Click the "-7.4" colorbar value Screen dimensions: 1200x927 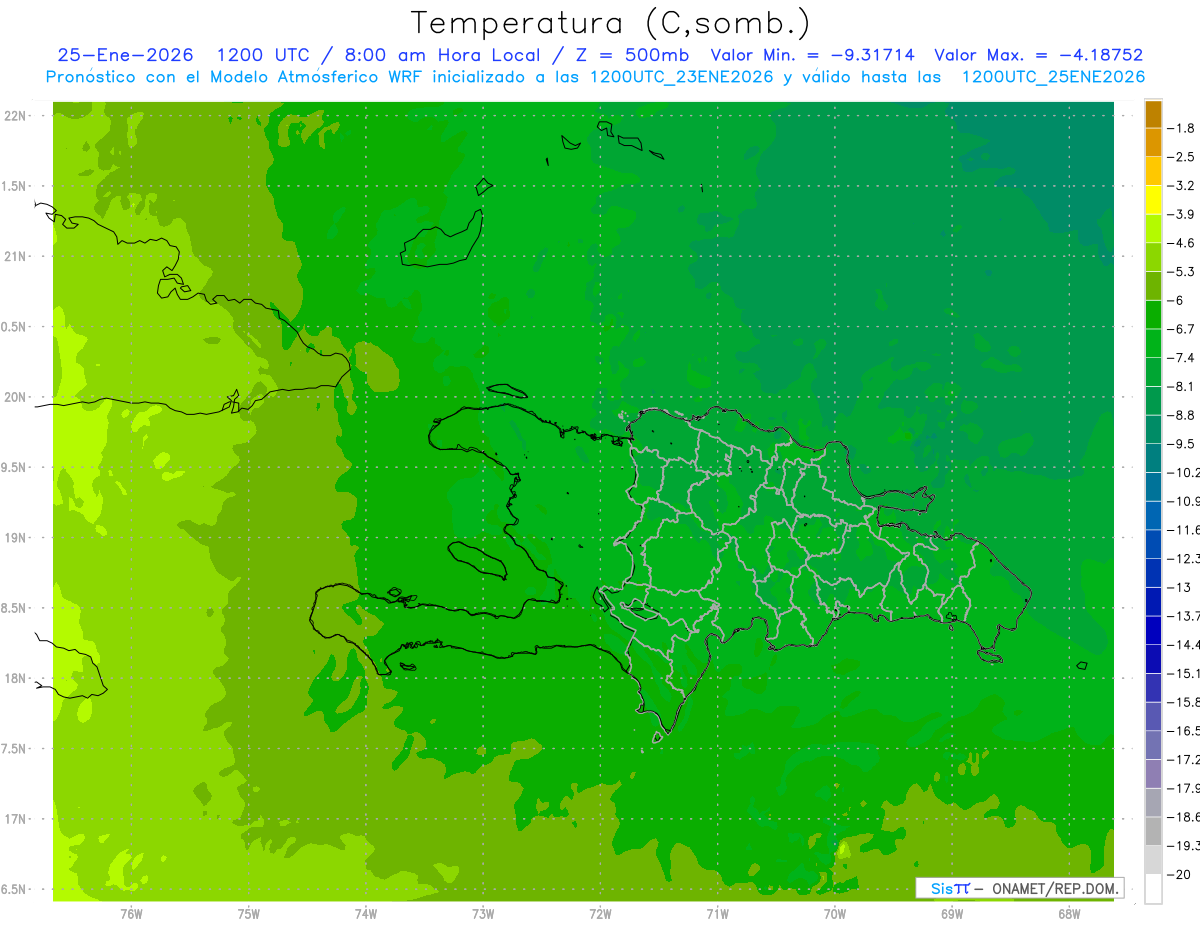1182,358
